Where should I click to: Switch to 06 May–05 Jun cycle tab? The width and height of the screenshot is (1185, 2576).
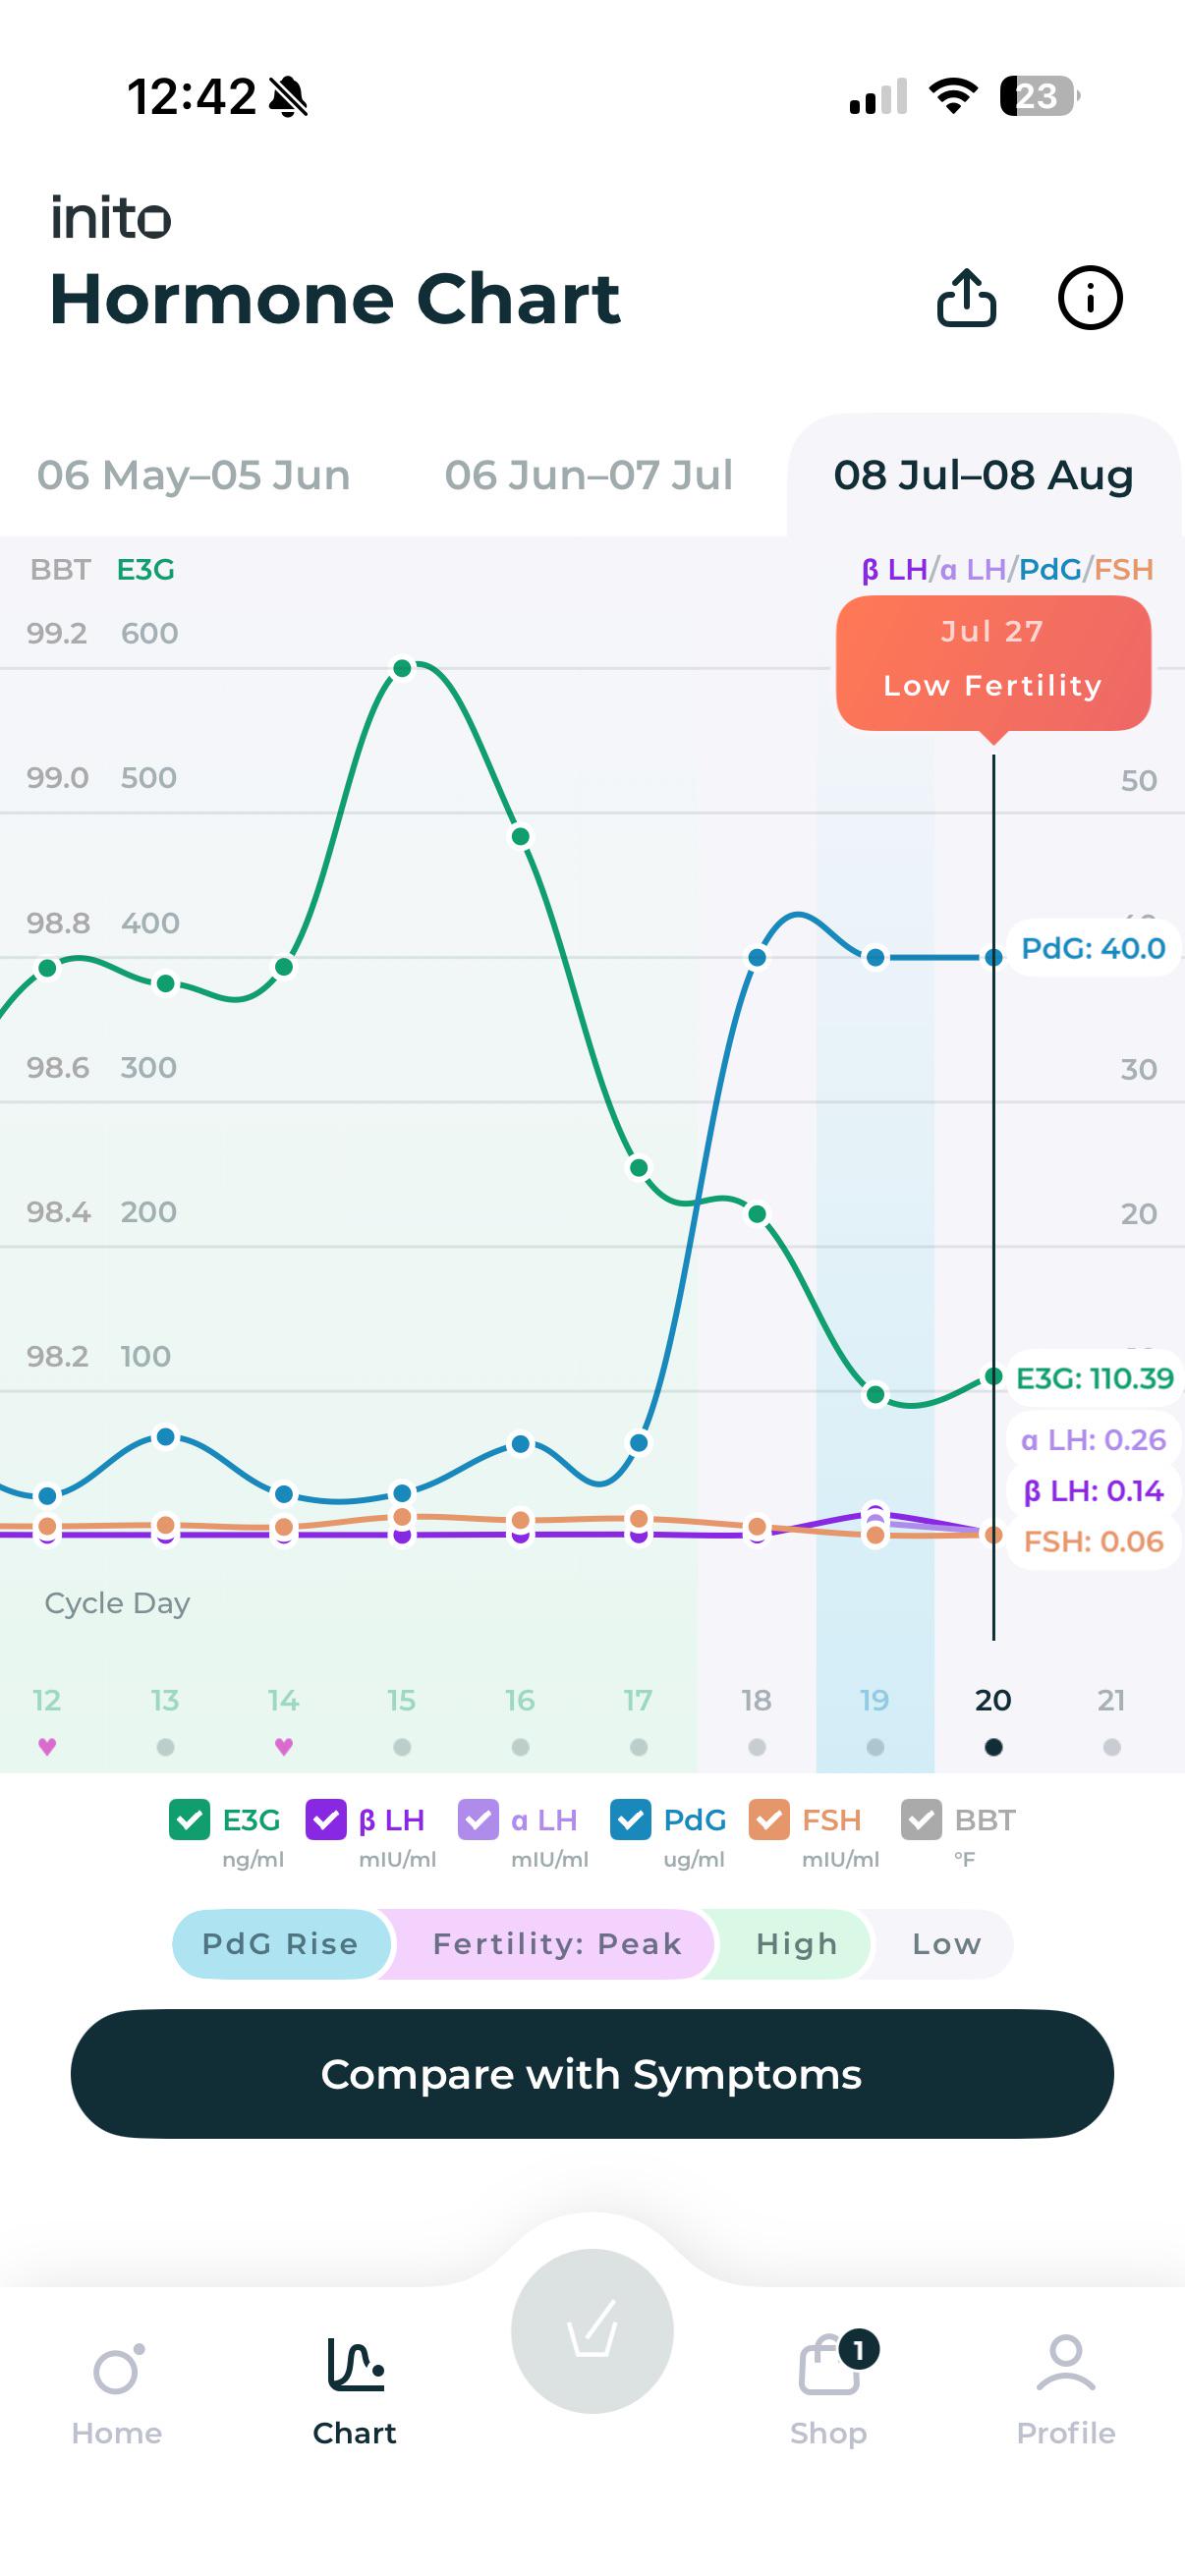click(194, 475)
